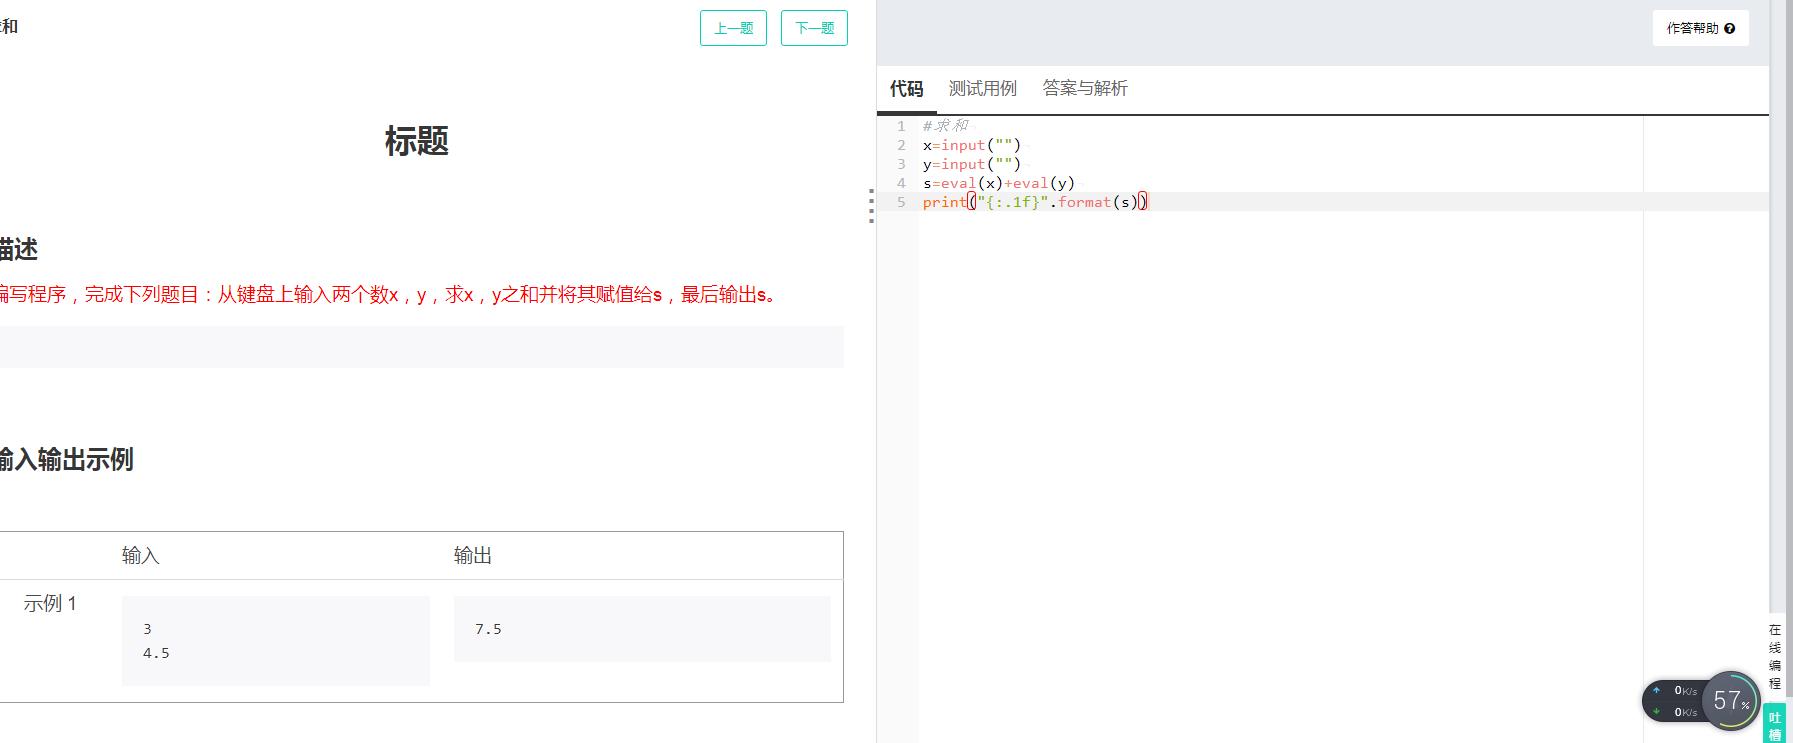Click line number 2 in editor gutter
The width and height of the screenshot is (1793, 743).
point(901,145)
